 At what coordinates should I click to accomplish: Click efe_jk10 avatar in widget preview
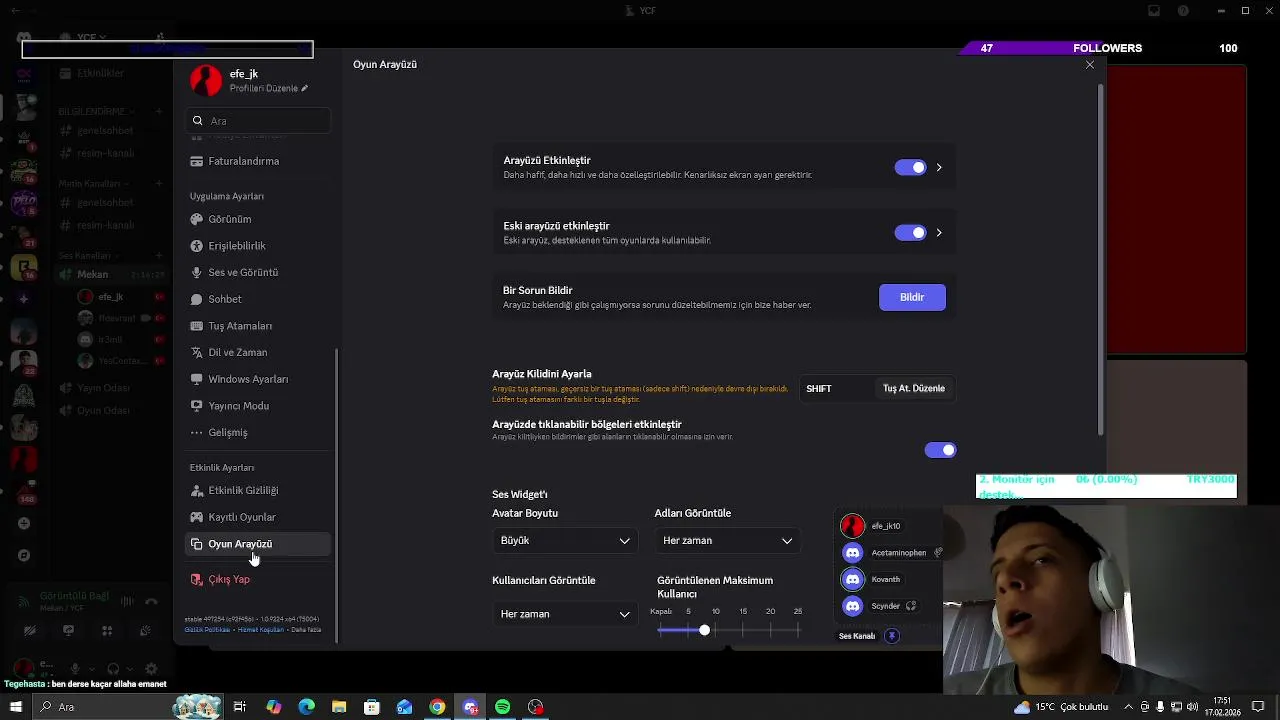[x=852, y=526]
